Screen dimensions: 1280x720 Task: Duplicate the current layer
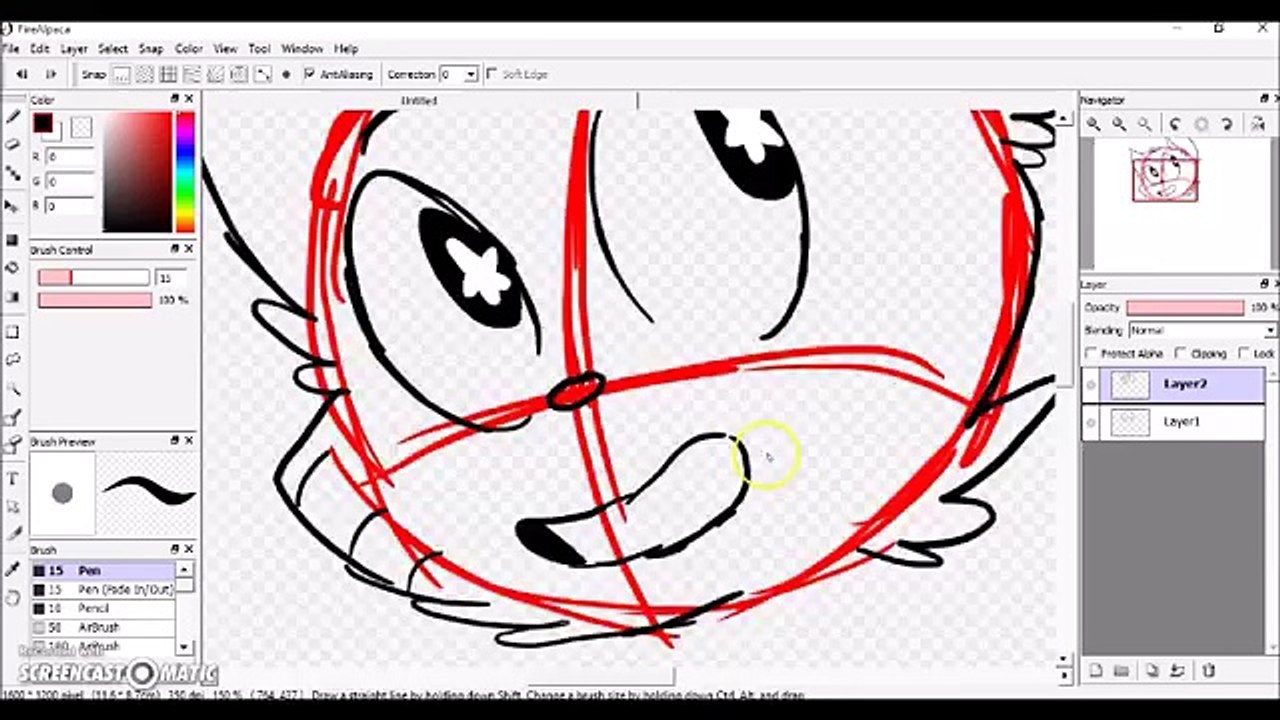(1152, 671)
